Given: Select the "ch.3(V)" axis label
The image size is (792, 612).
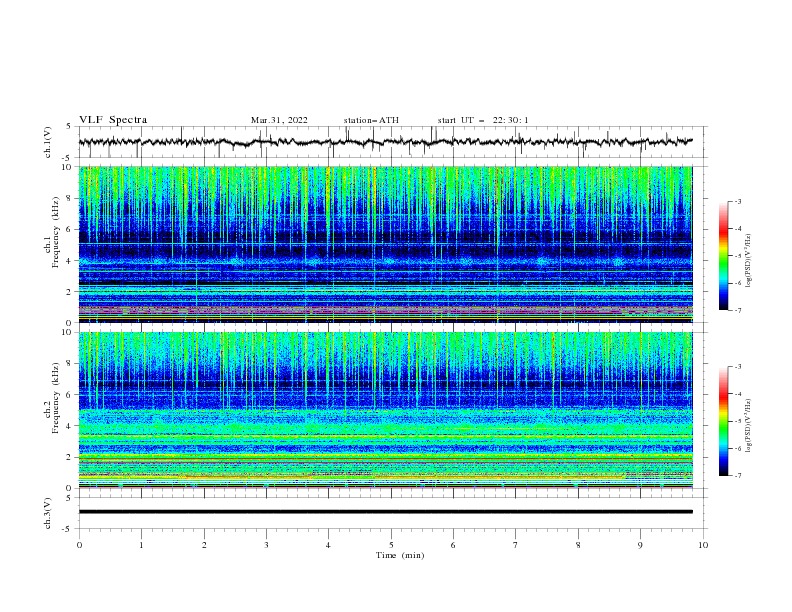Looking at the screenshot, I should coord(48,513).
